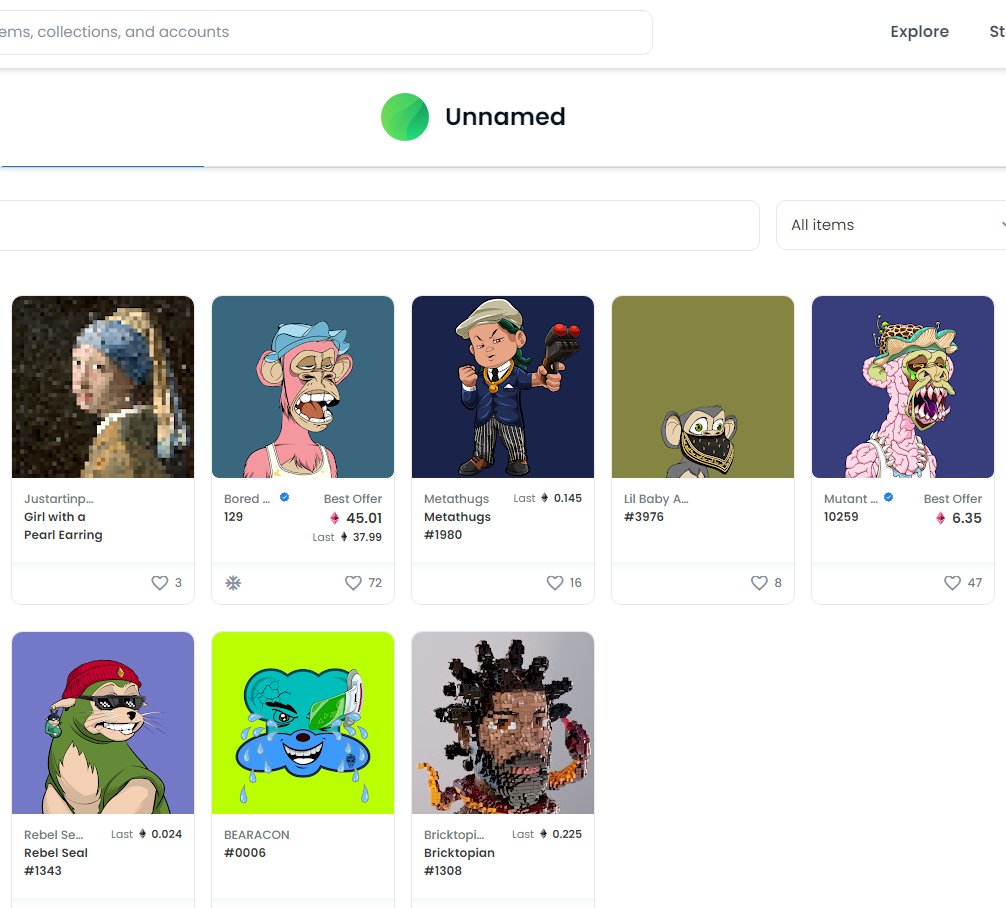Open the Explore menu
Viewport: 1006px width, 908px height.
point(919,31)
